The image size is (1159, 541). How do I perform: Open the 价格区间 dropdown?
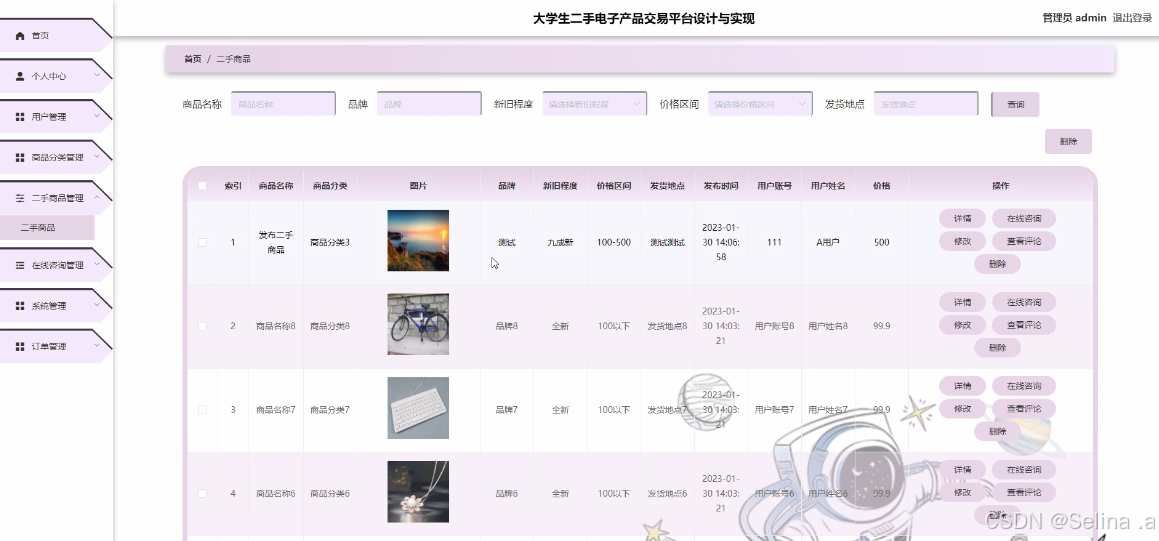click(x=760, y=104)
